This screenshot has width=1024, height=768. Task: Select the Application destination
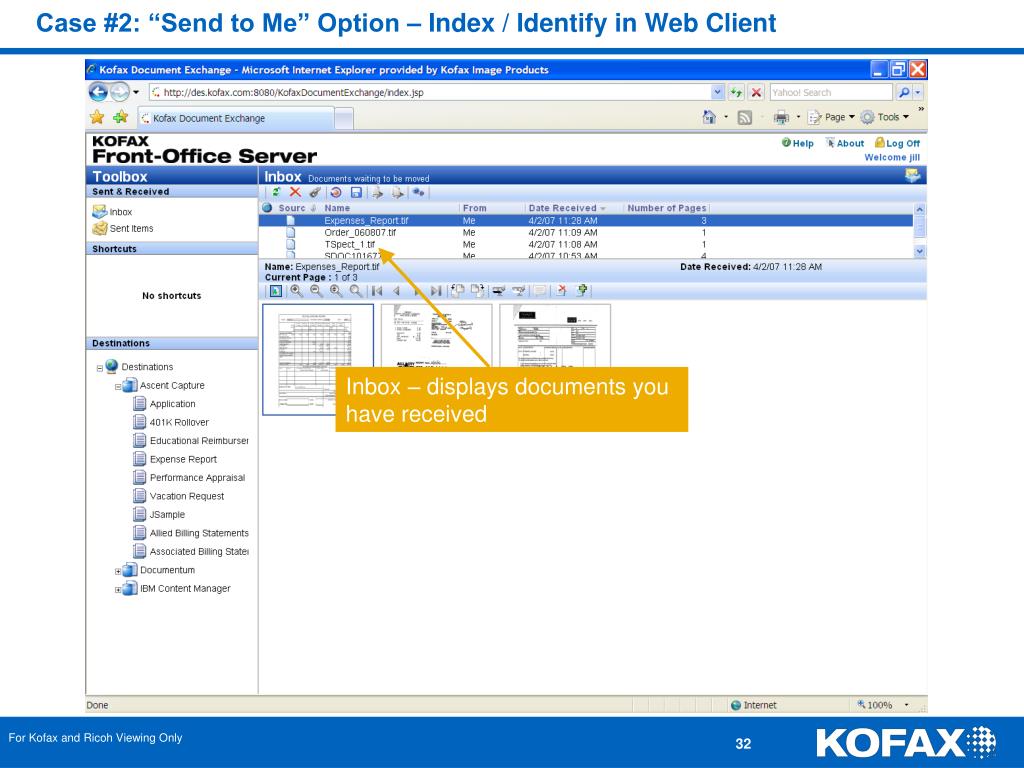165,404
